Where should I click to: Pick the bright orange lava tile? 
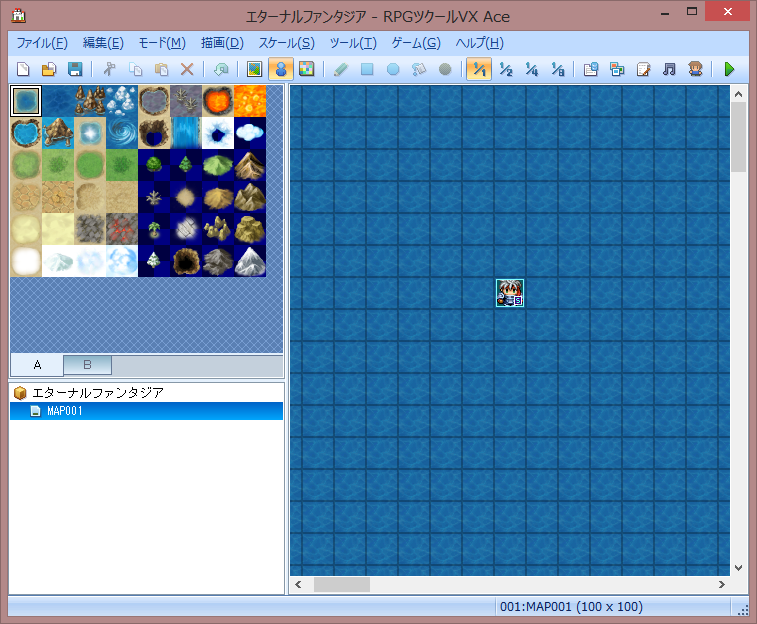click(250, 101)
